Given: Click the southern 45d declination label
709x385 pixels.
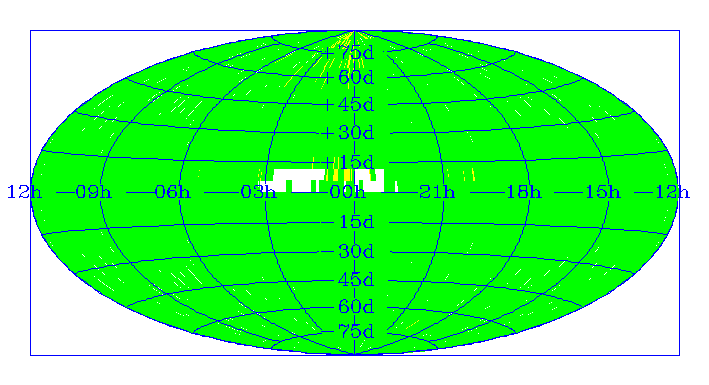Looking at the screenshot, I should [356, 280].
